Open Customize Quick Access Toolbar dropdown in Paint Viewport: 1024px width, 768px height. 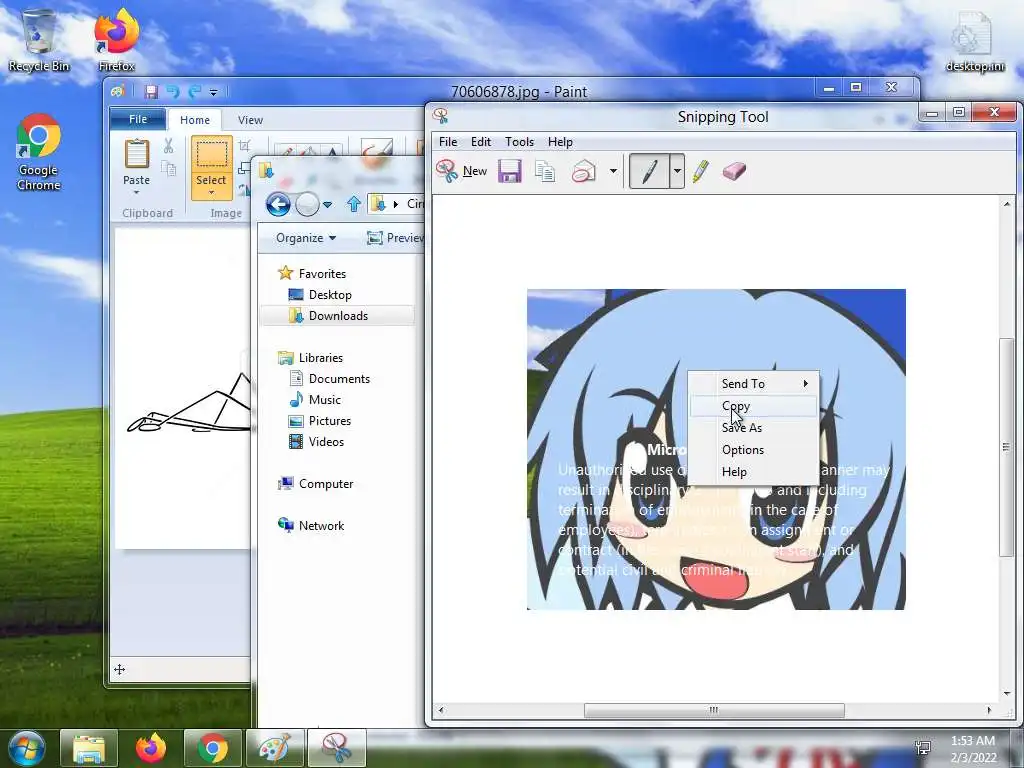(214, 93)
